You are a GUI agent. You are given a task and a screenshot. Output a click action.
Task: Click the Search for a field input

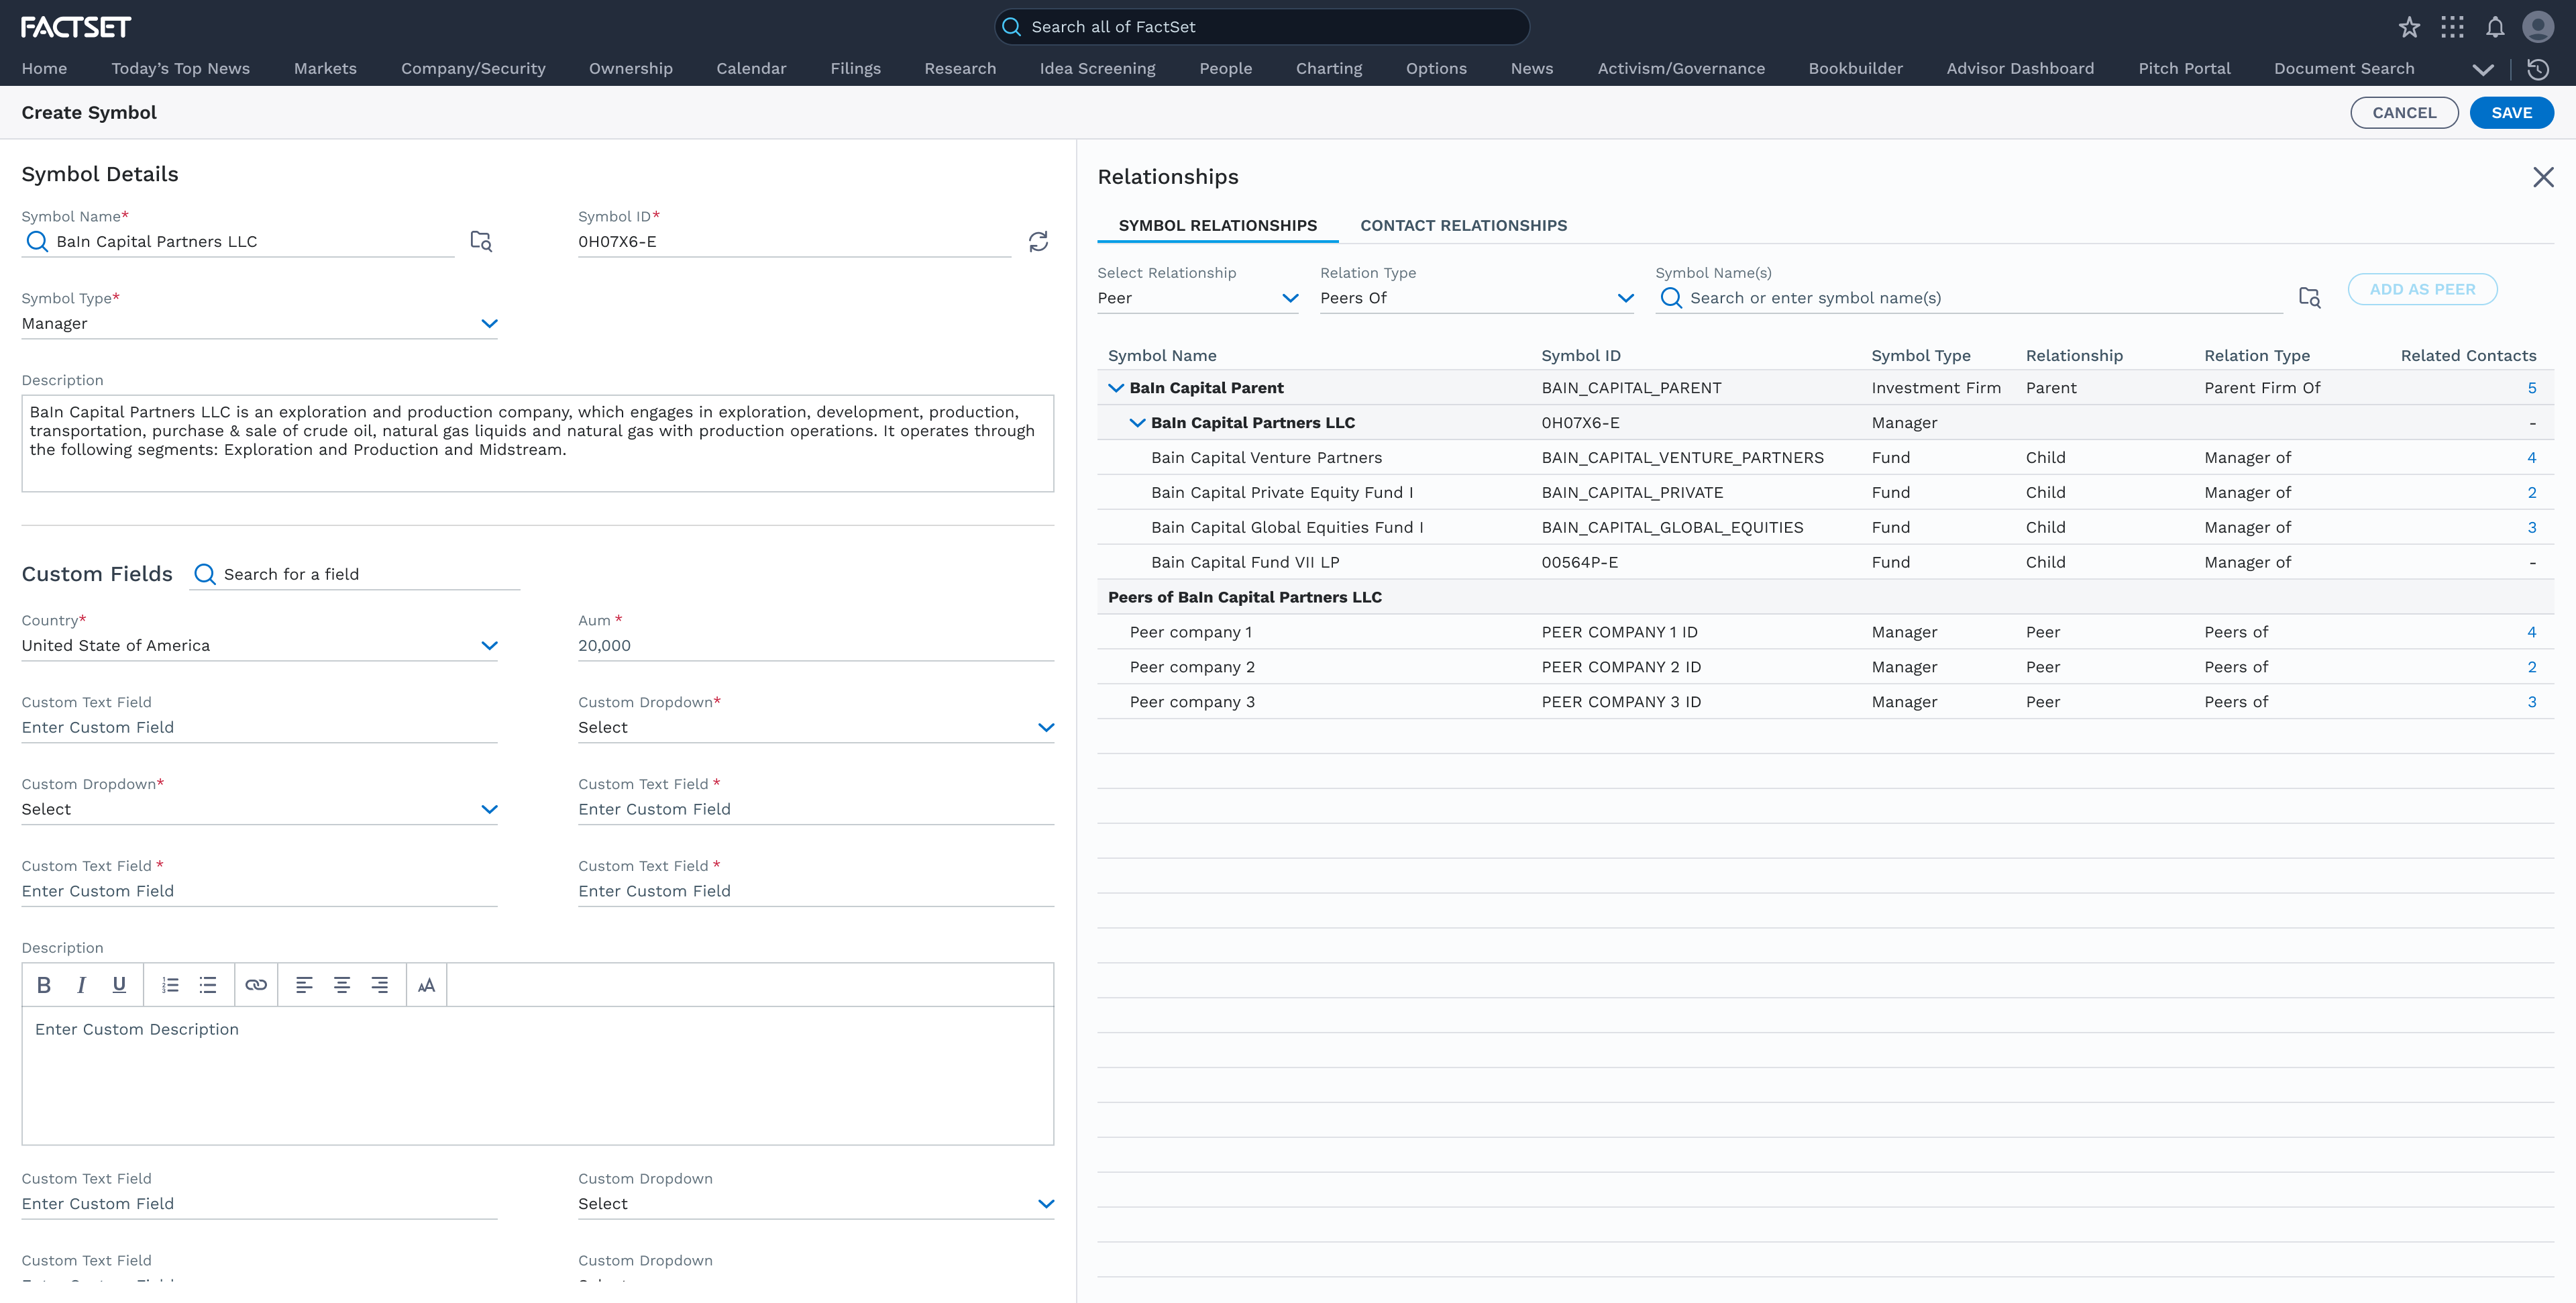(x=355, y=574)
